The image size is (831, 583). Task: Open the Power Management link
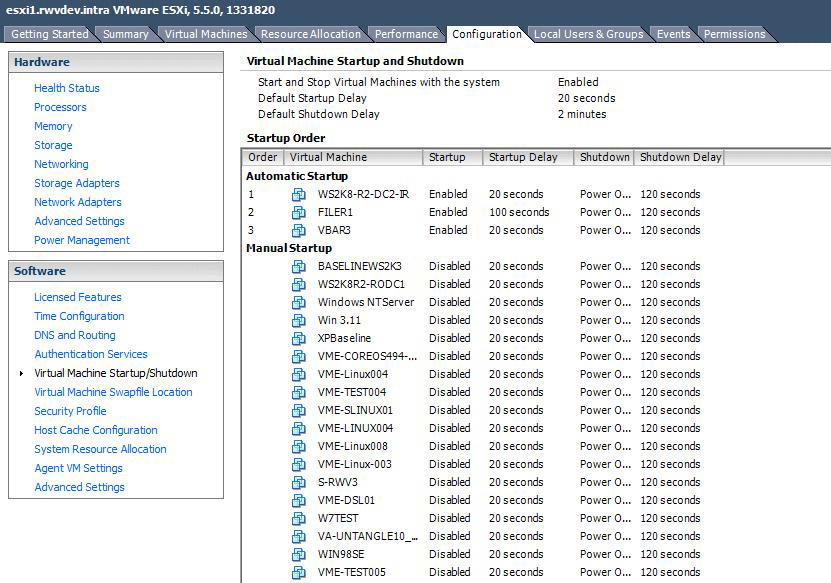[82, 240]
